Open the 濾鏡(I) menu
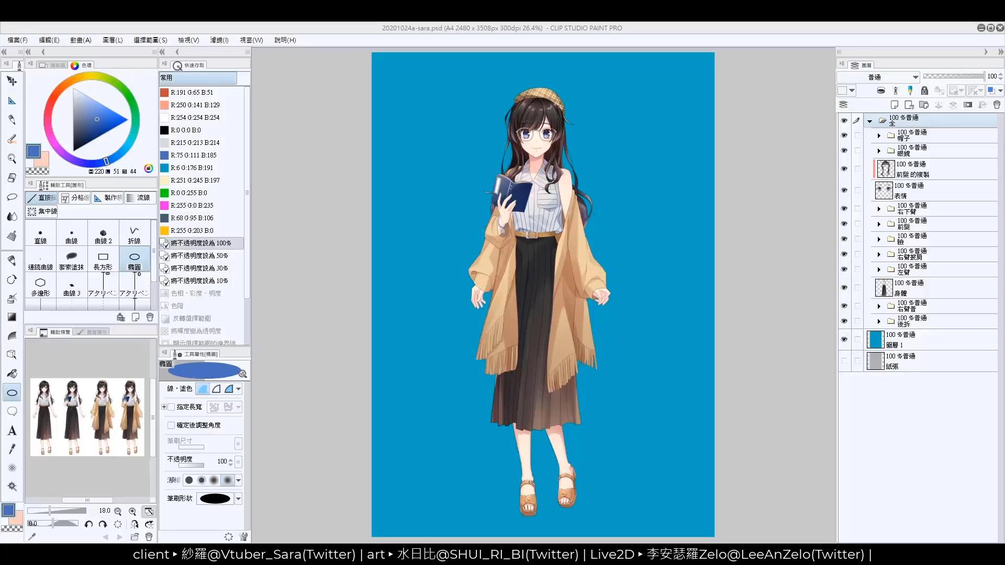This screenshot has width=1005, height=565. click(x=219, y=40)
